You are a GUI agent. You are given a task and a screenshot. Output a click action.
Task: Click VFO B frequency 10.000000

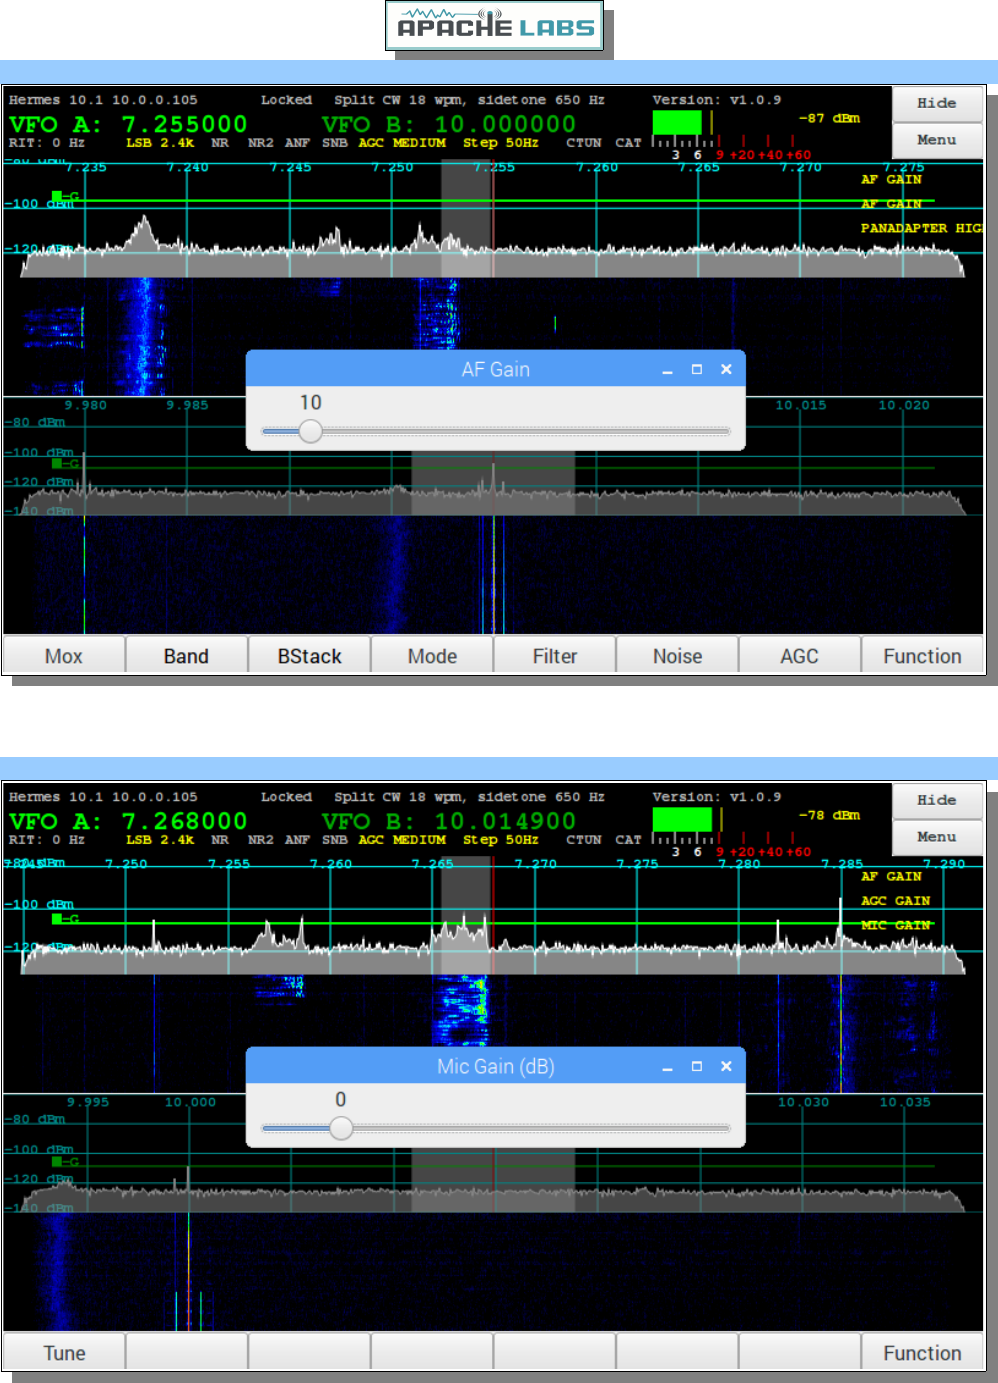coord(504,124)
